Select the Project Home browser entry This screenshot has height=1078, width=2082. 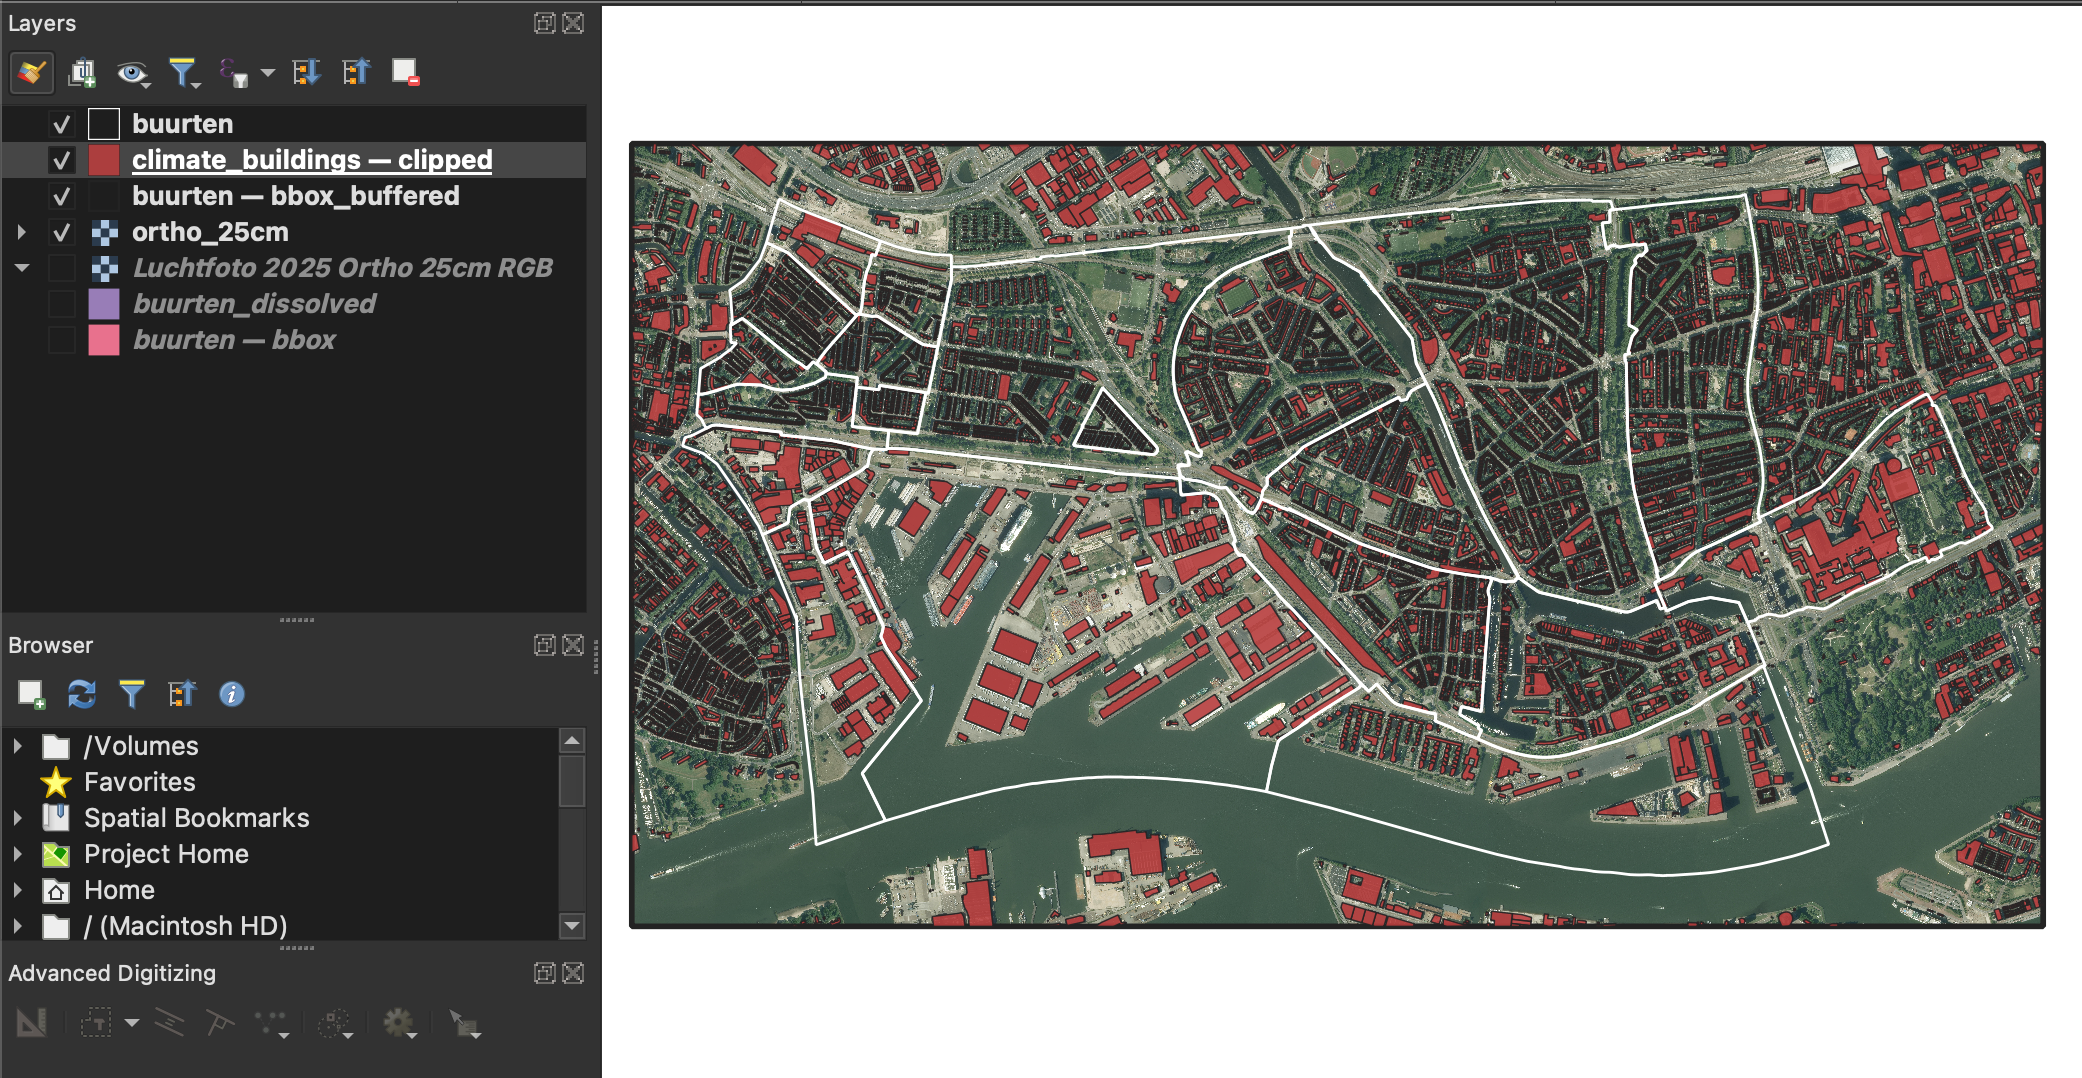point(166,854)
